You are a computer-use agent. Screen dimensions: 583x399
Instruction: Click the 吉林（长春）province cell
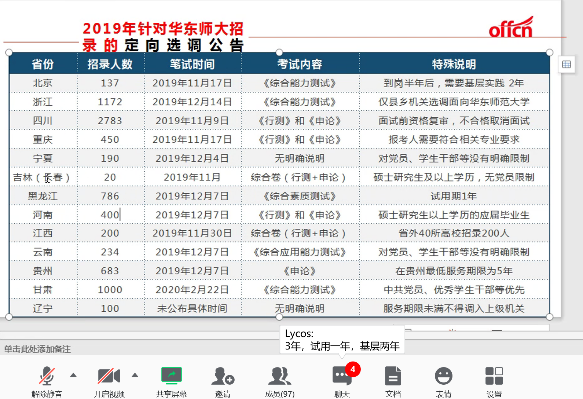[43, 177]
